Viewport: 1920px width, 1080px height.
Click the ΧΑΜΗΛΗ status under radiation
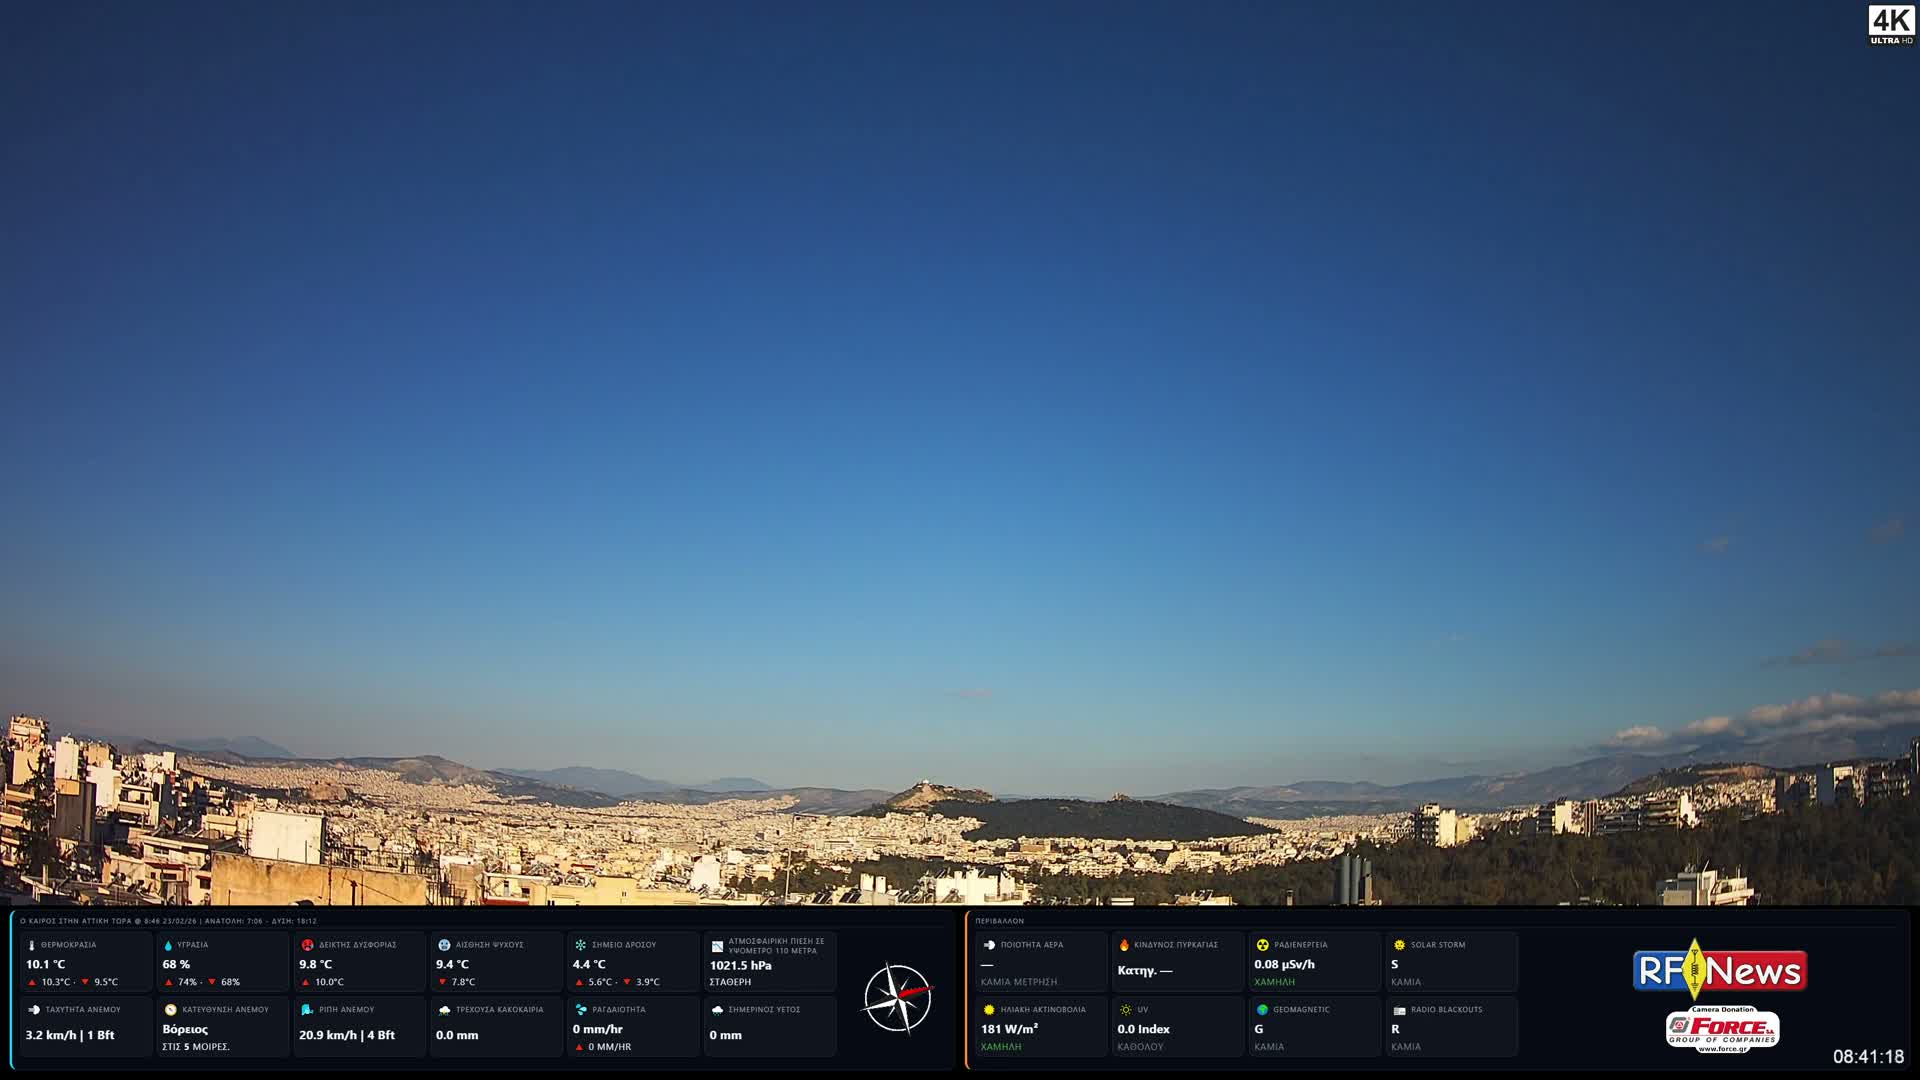[x=1274, y=982]
